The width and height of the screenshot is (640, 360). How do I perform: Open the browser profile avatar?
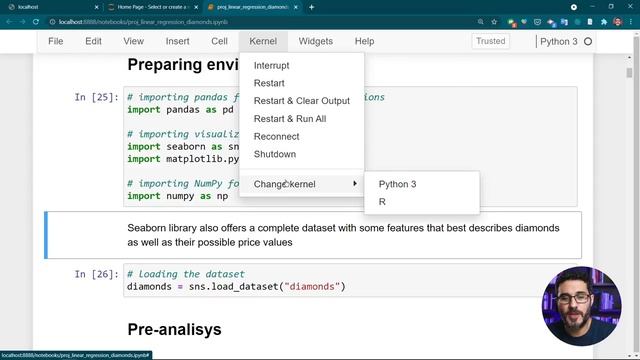pos(618,22)
